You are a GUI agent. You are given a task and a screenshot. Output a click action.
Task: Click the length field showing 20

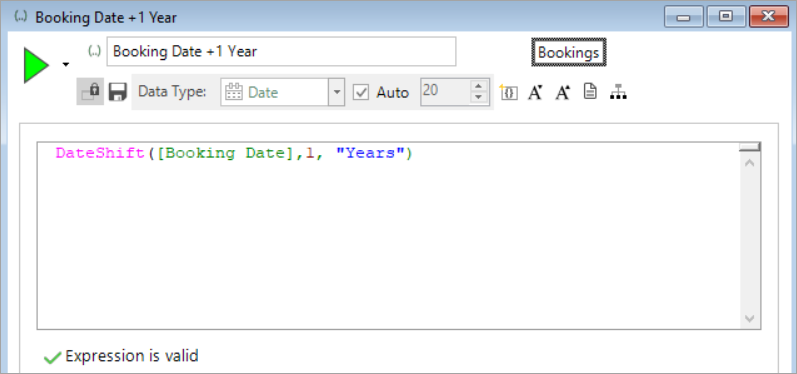coord(446,92)
